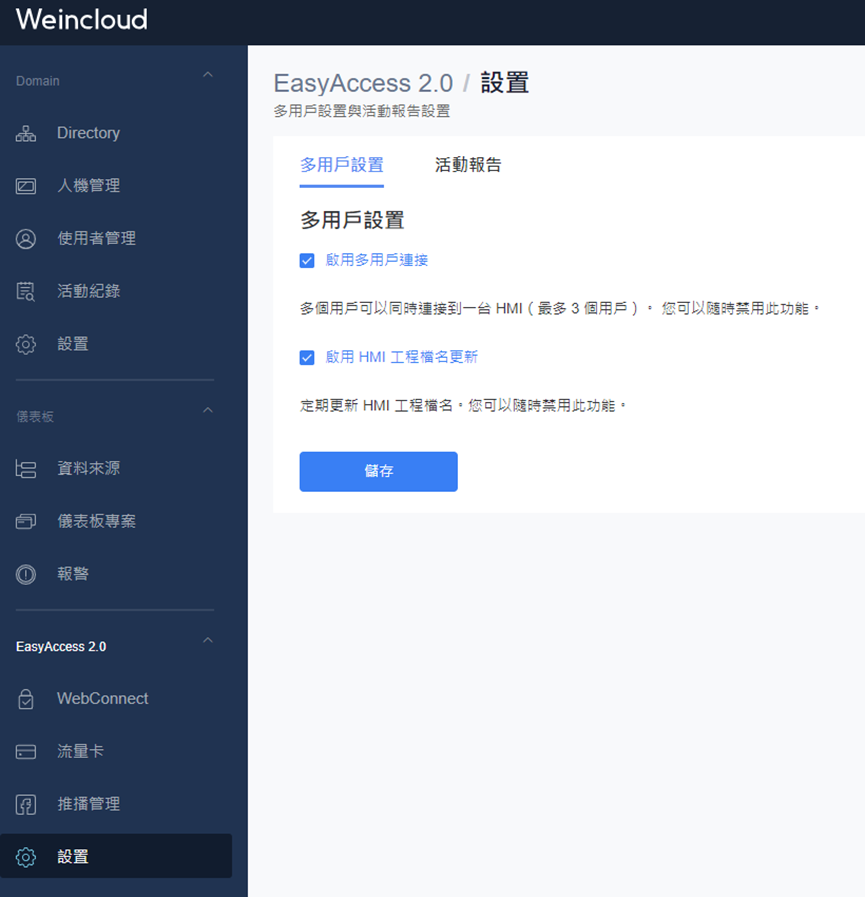The height and width of the screenshot is (897, 865).
Task: Collapse the 儀表板 section chevron
Action: click(208, 410)
